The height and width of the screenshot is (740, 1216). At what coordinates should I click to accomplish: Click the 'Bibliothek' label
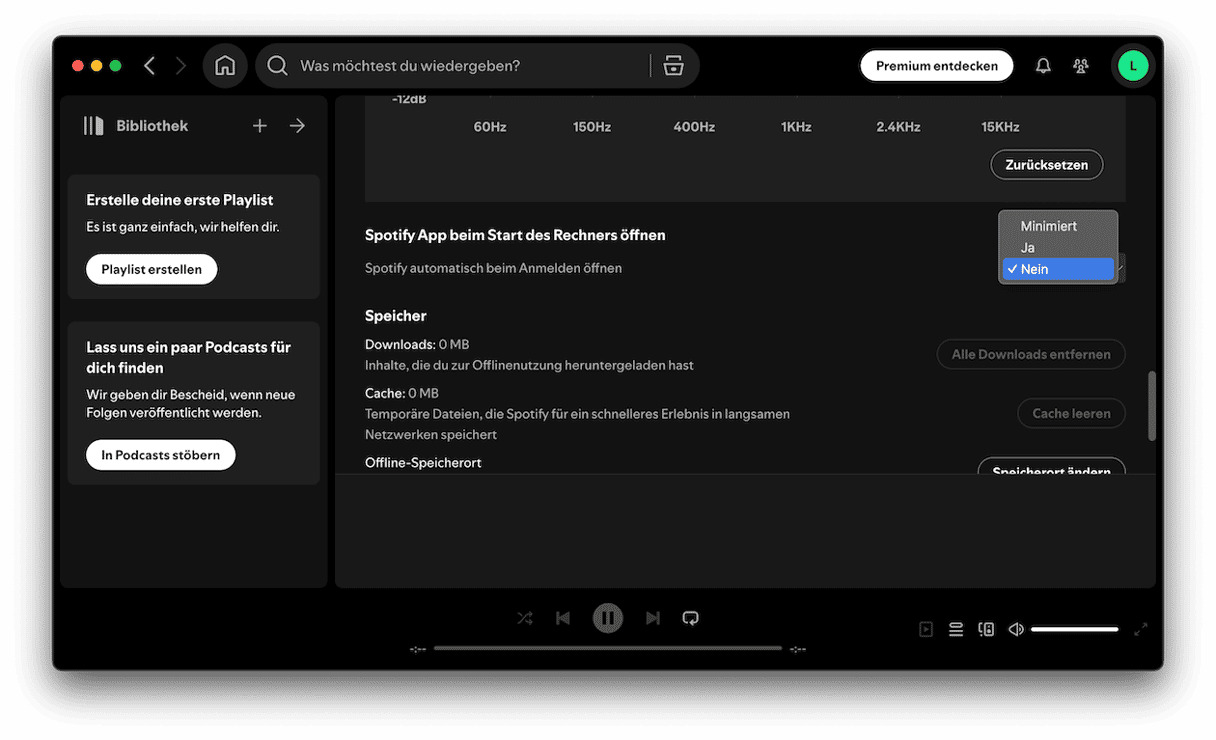[152, 126]
